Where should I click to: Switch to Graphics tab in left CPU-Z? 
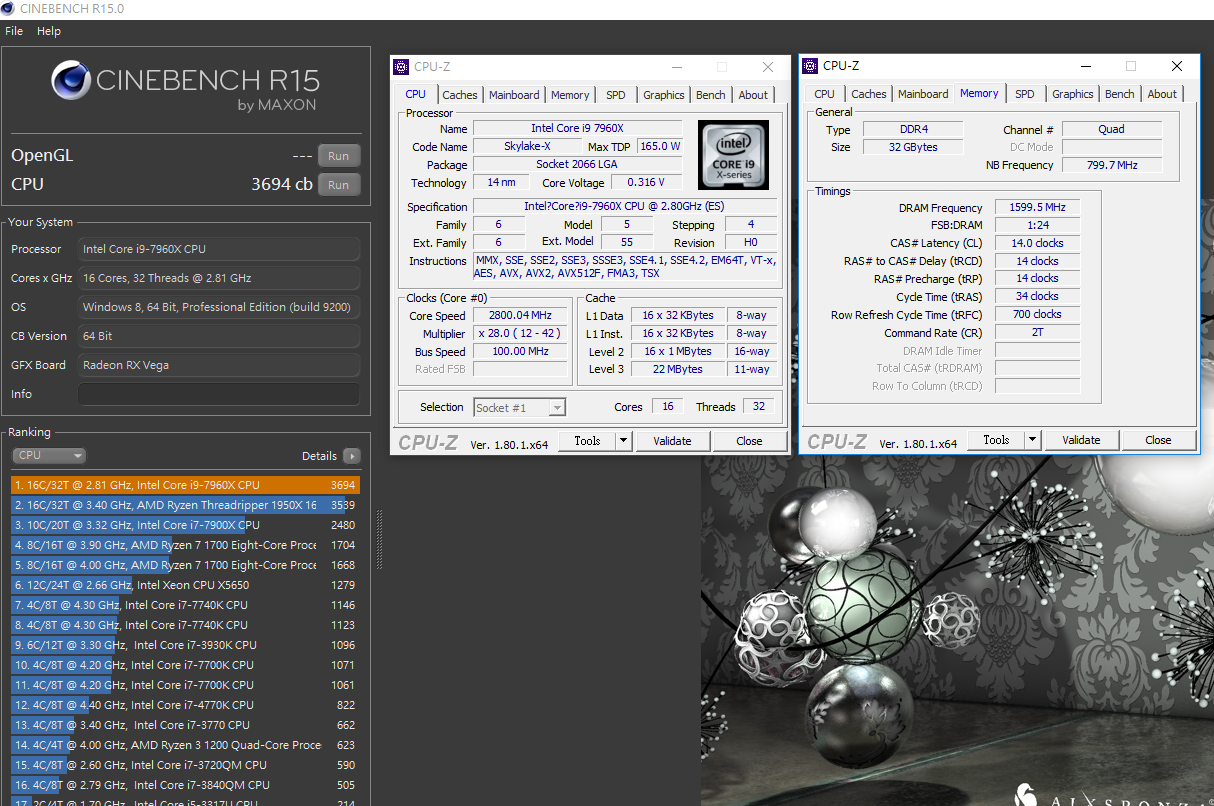[664, 95]
